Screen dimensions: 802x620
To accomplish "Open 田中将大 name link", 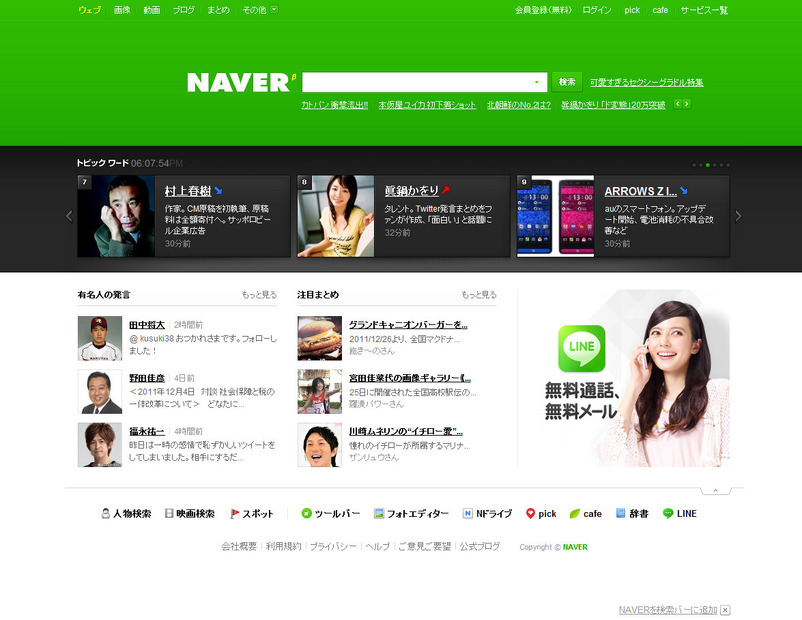I will [x=147, y=325].
